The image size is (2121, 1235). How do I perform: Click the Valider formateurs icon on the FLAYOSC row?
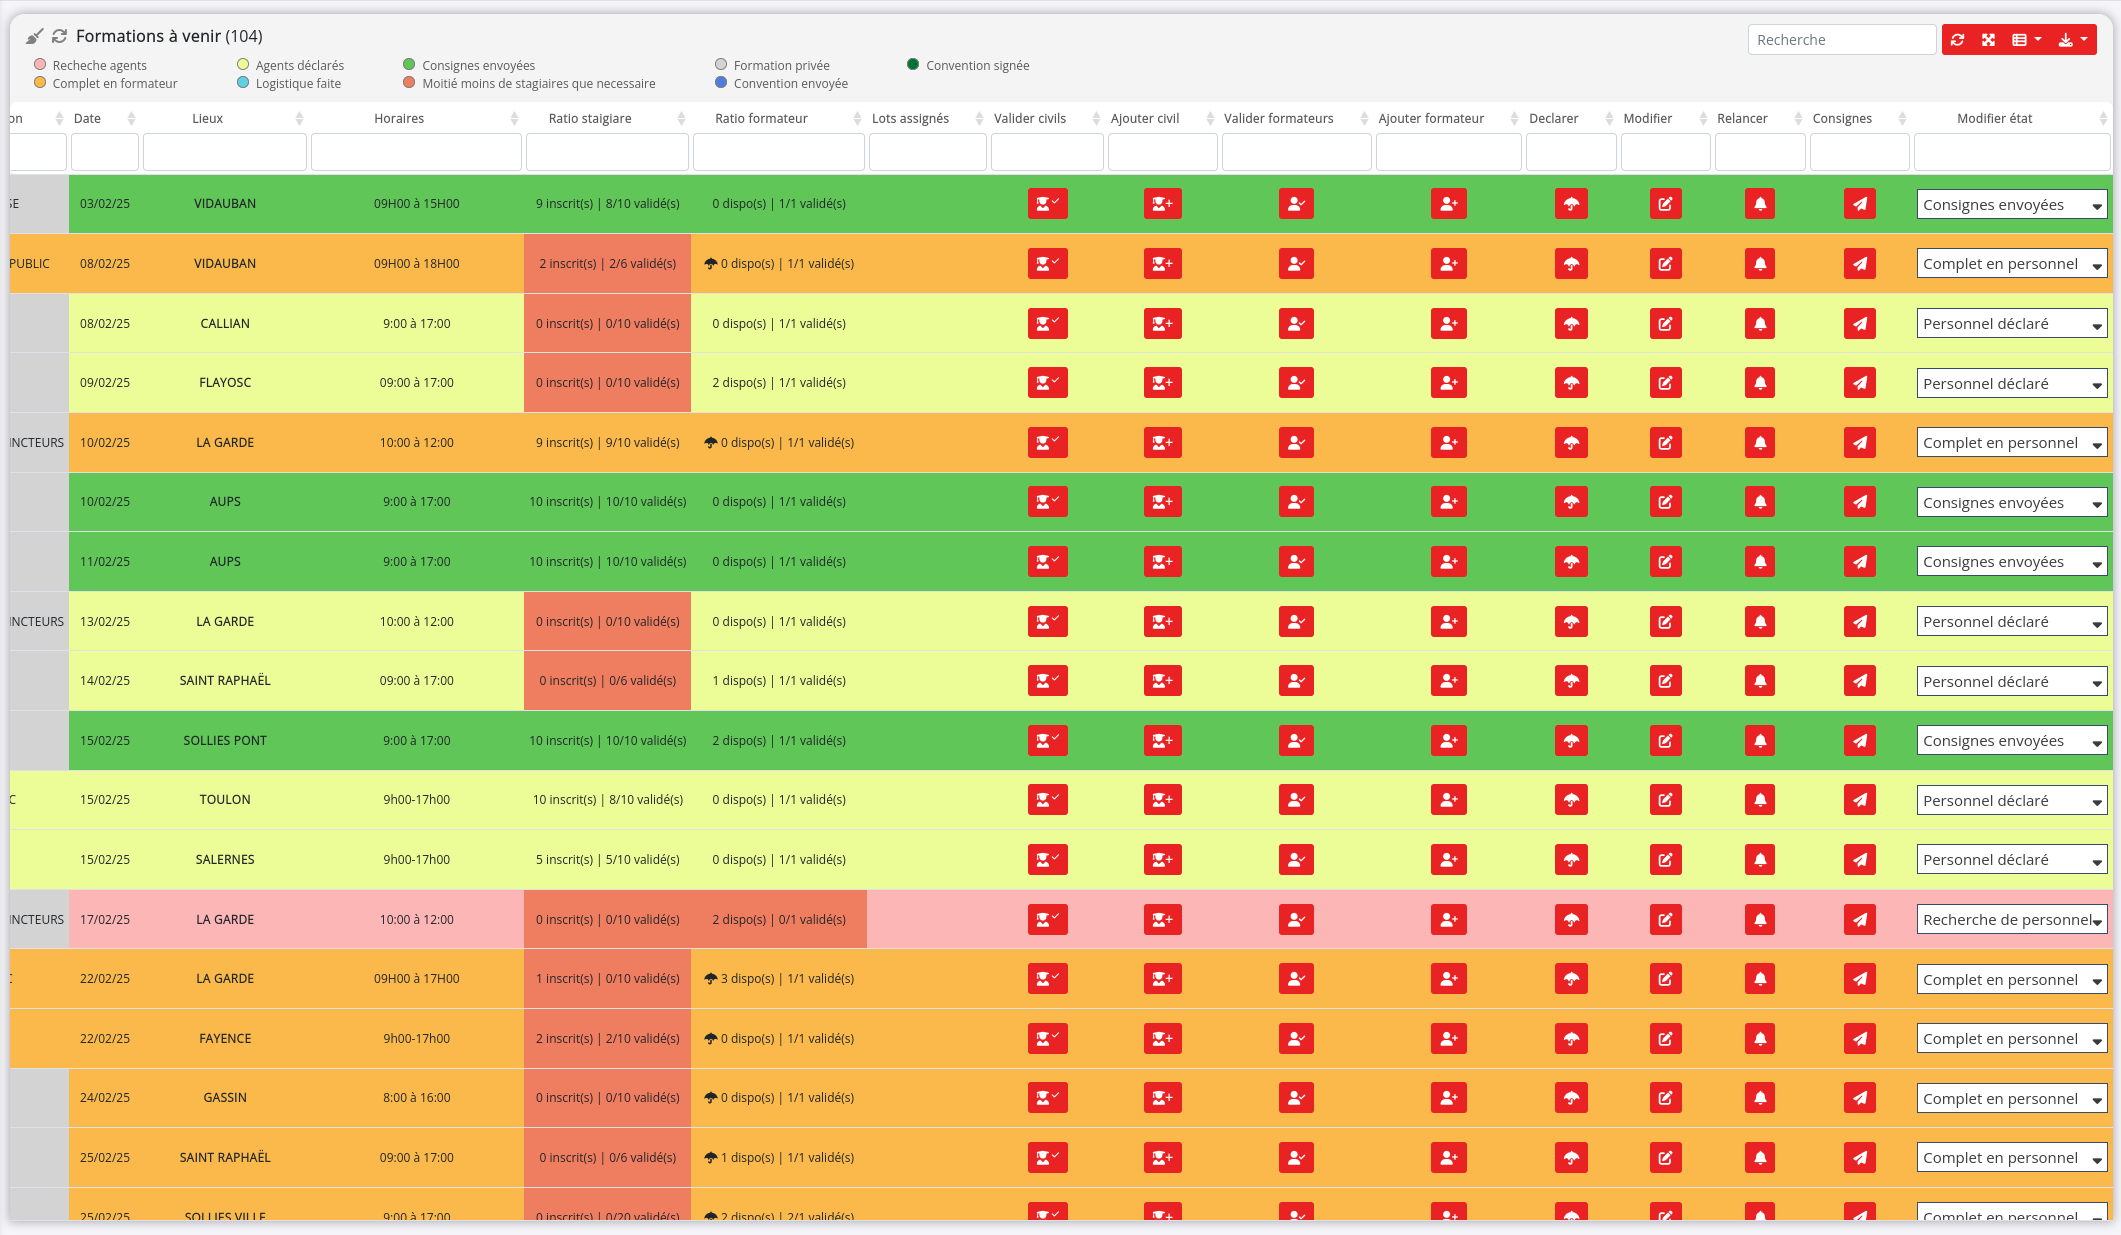(x=1296, y=383)
